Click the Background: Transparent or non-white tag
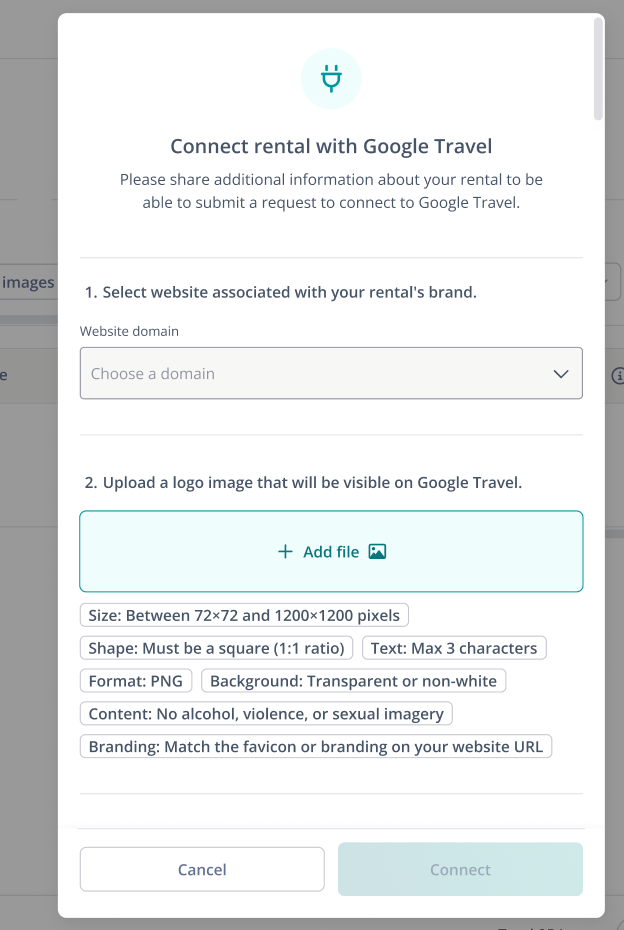Viewport: 624px width, 930px height. coord(354,681)
